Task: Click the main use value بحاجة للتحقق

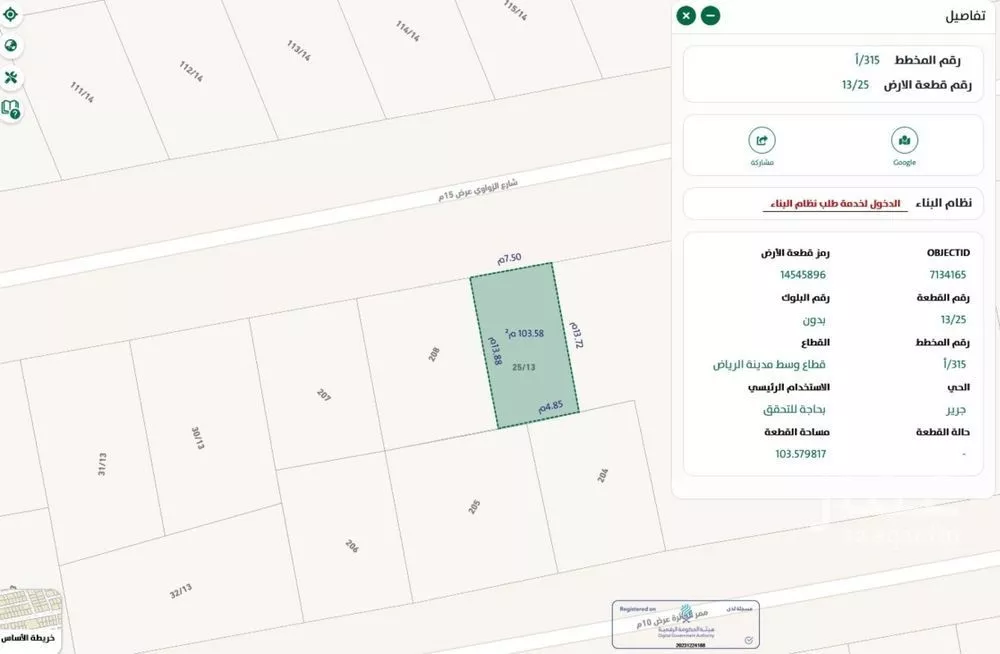Action: coord(794,410)
